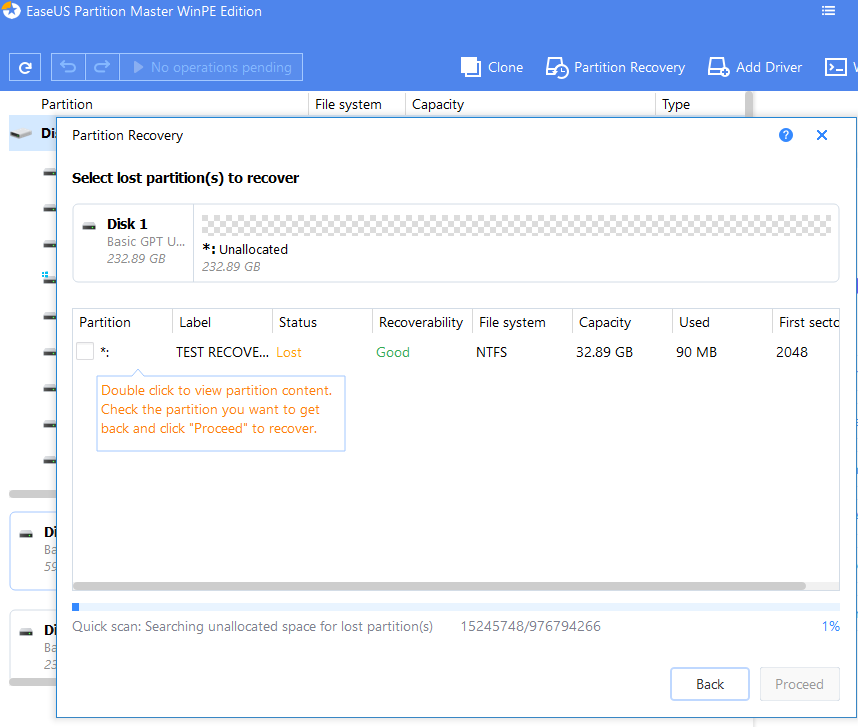
Task: Click the redo arrow button
Action: pos(102,67)
